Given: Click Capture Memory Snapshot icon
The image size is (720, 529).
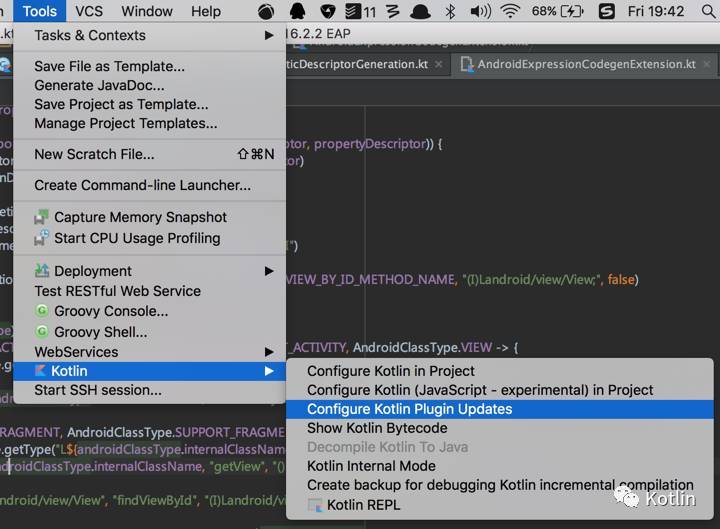Looking at the screenshot, I should 41,217.
